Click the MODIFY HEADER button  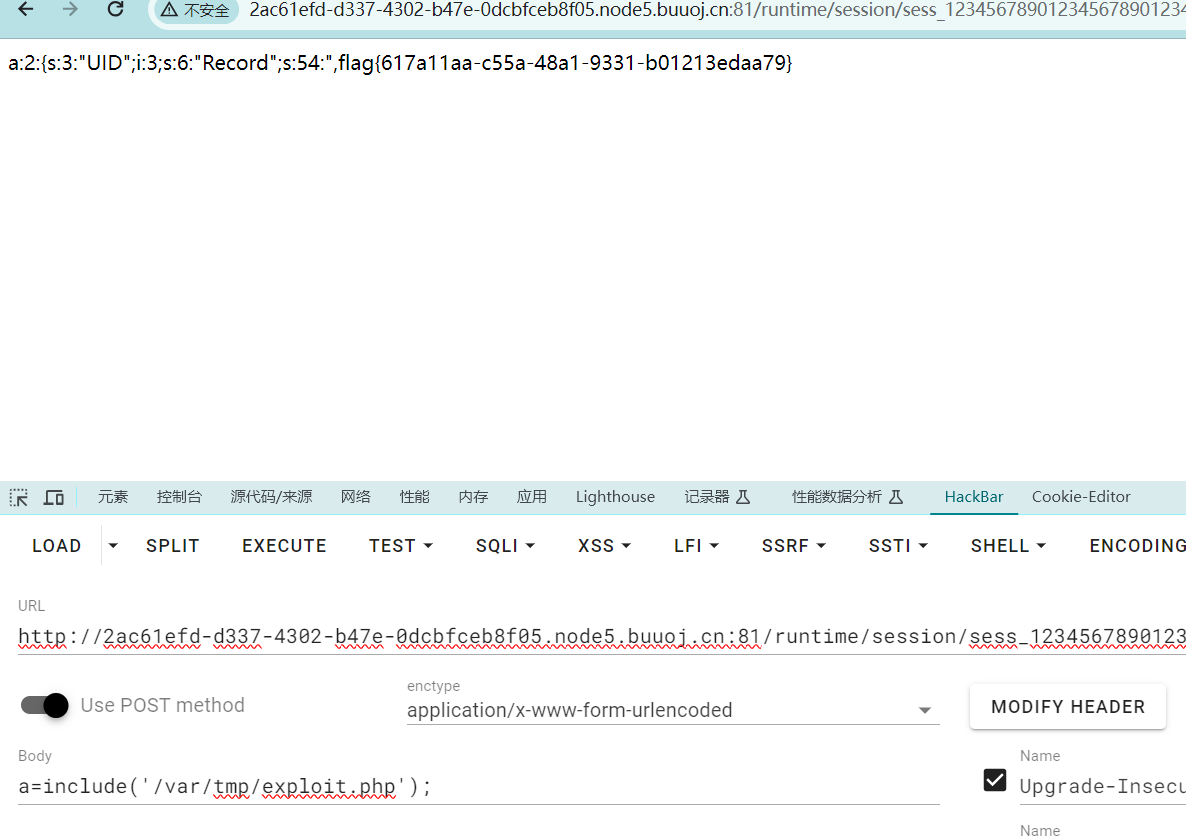[1067, 707]
